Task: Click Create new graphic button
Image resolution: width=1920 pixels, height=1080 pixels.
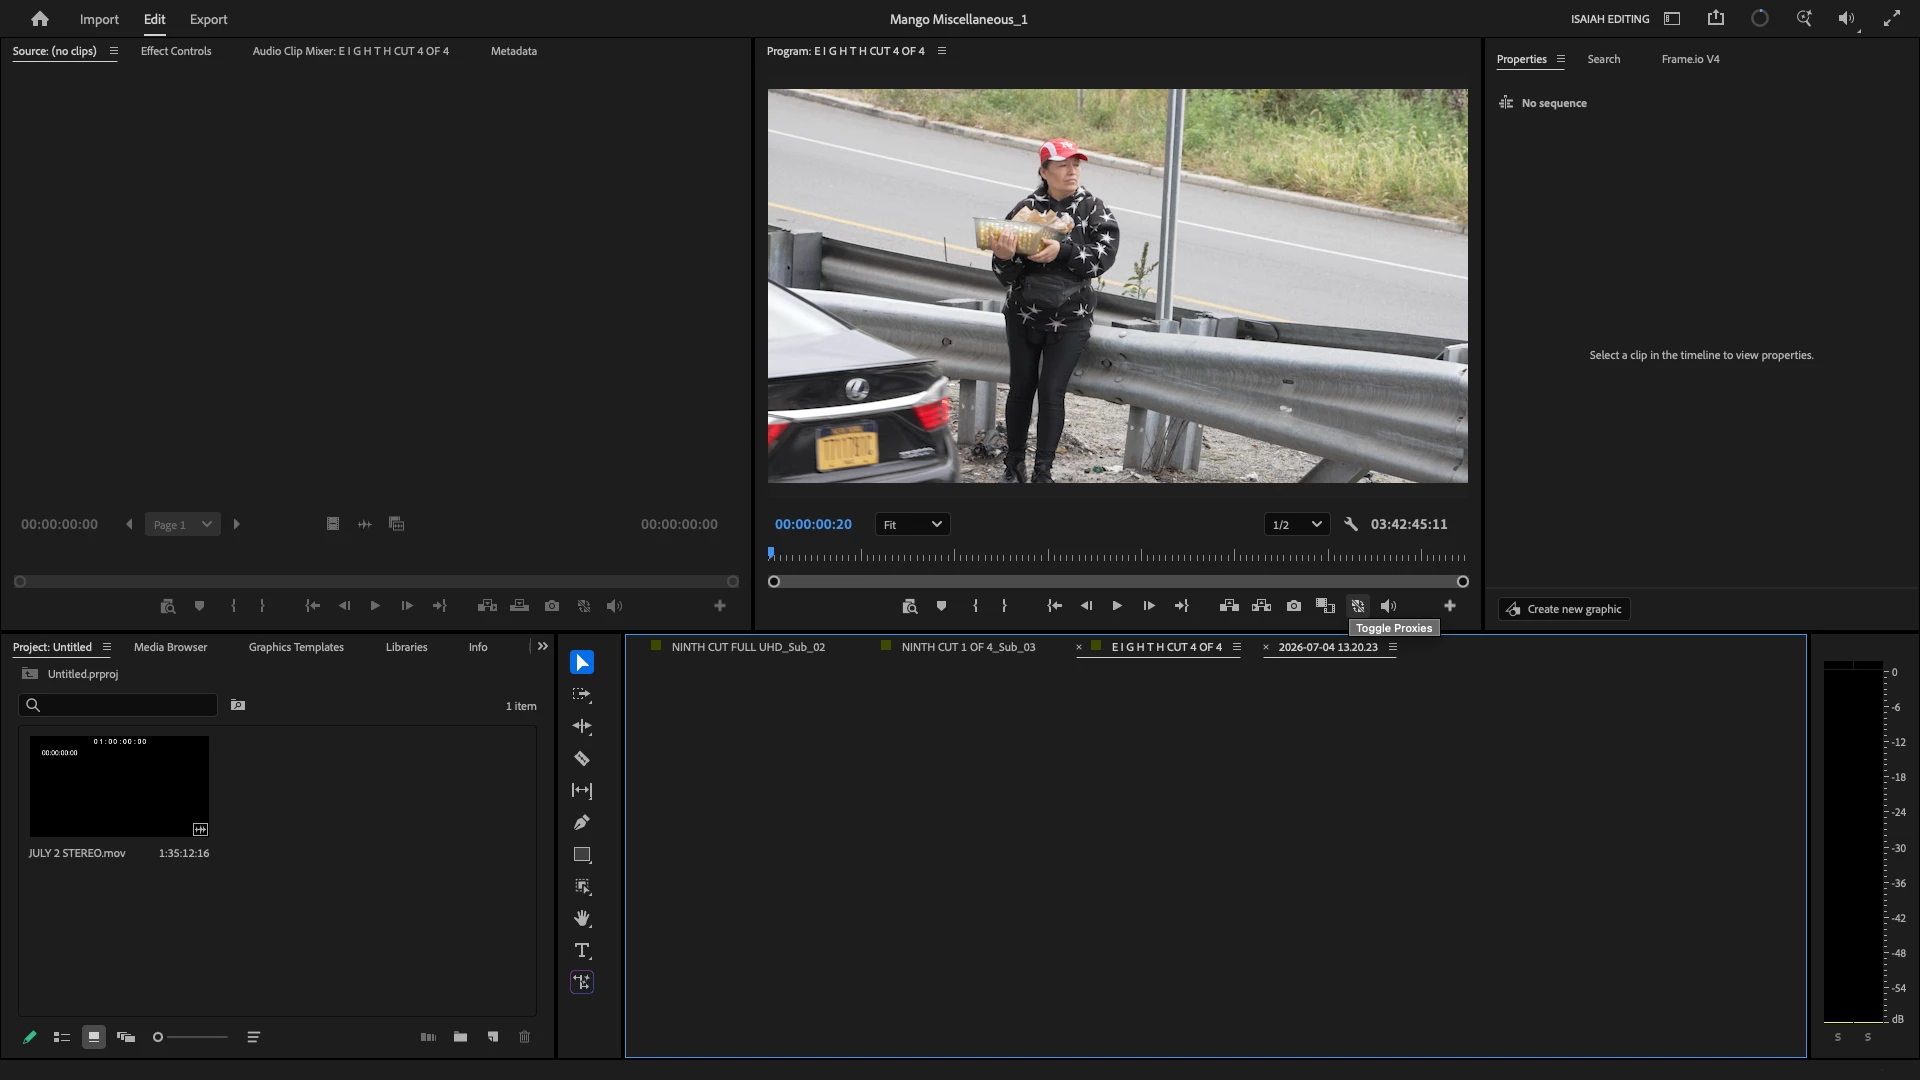Action: click(x=1565, y=609)
